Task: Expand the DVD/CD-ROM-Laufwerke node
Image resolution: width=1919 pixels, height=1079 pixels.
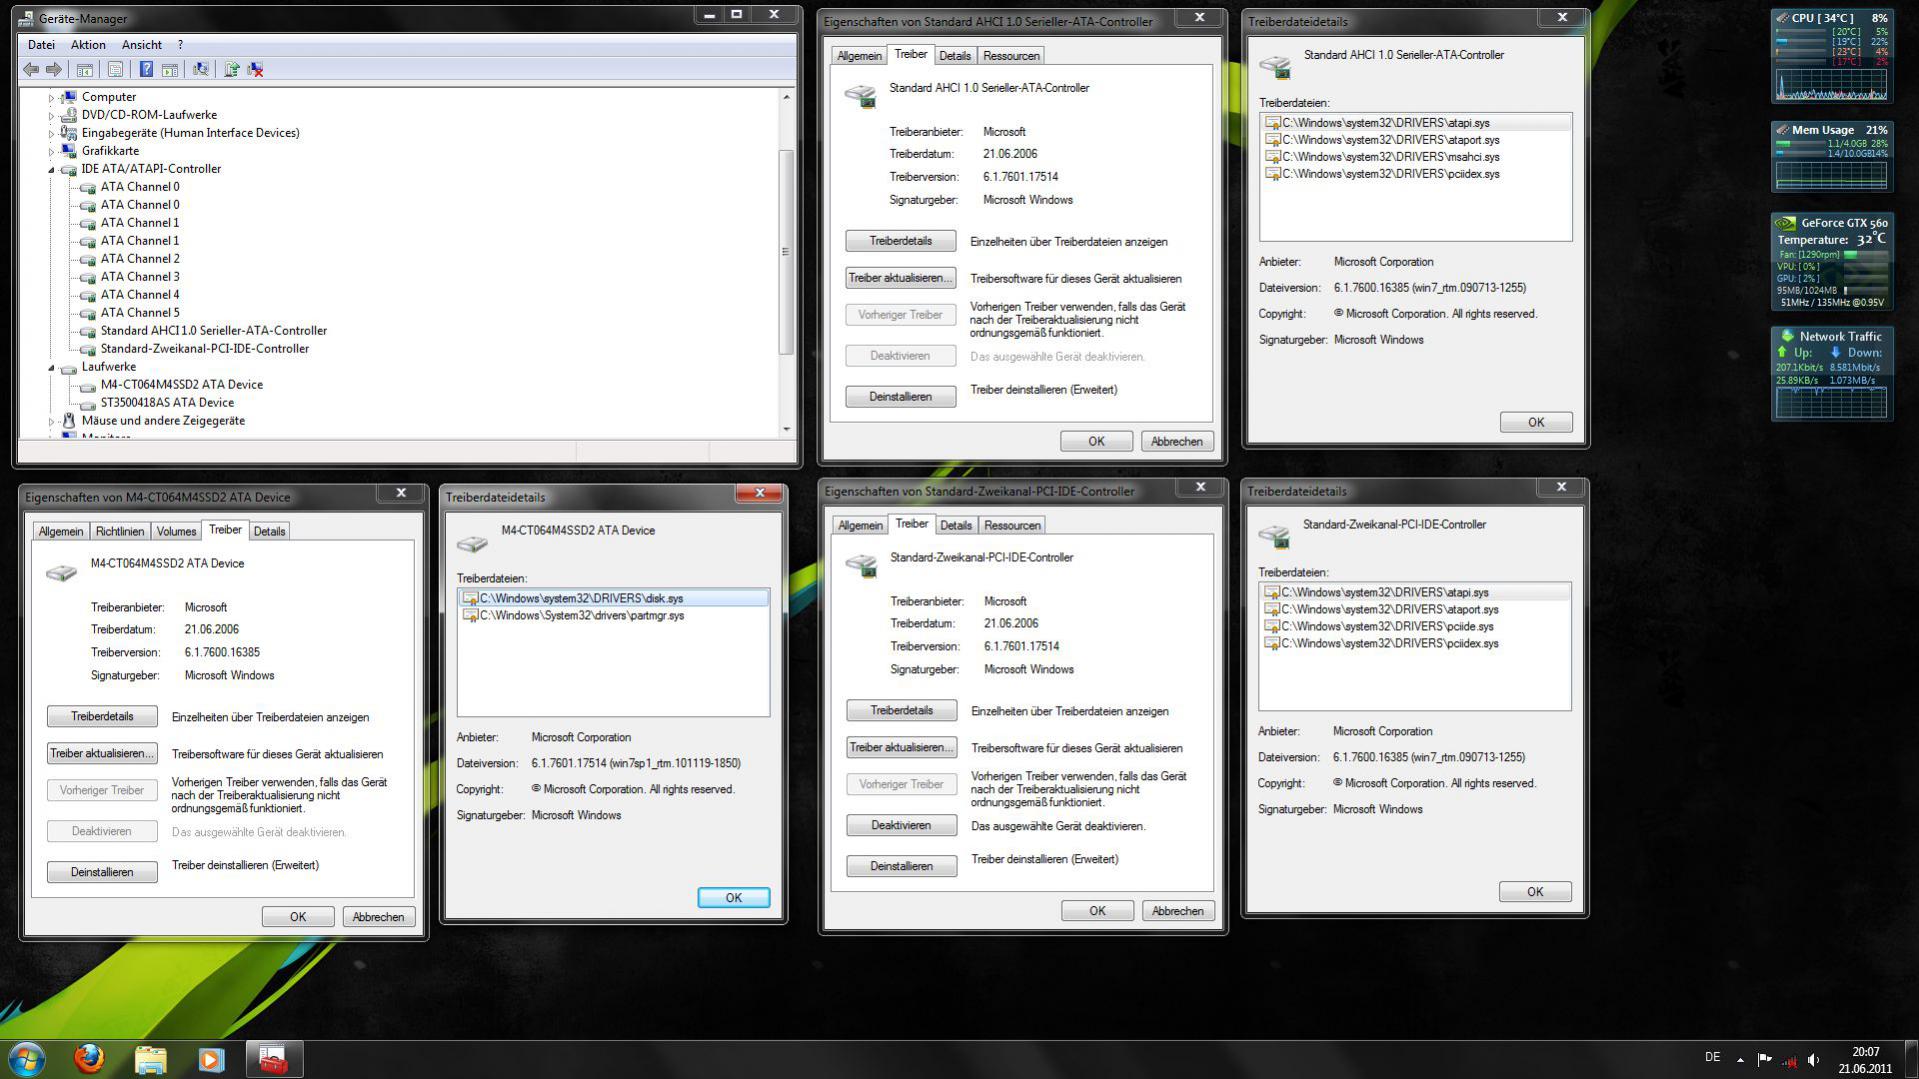Action: 51,116
